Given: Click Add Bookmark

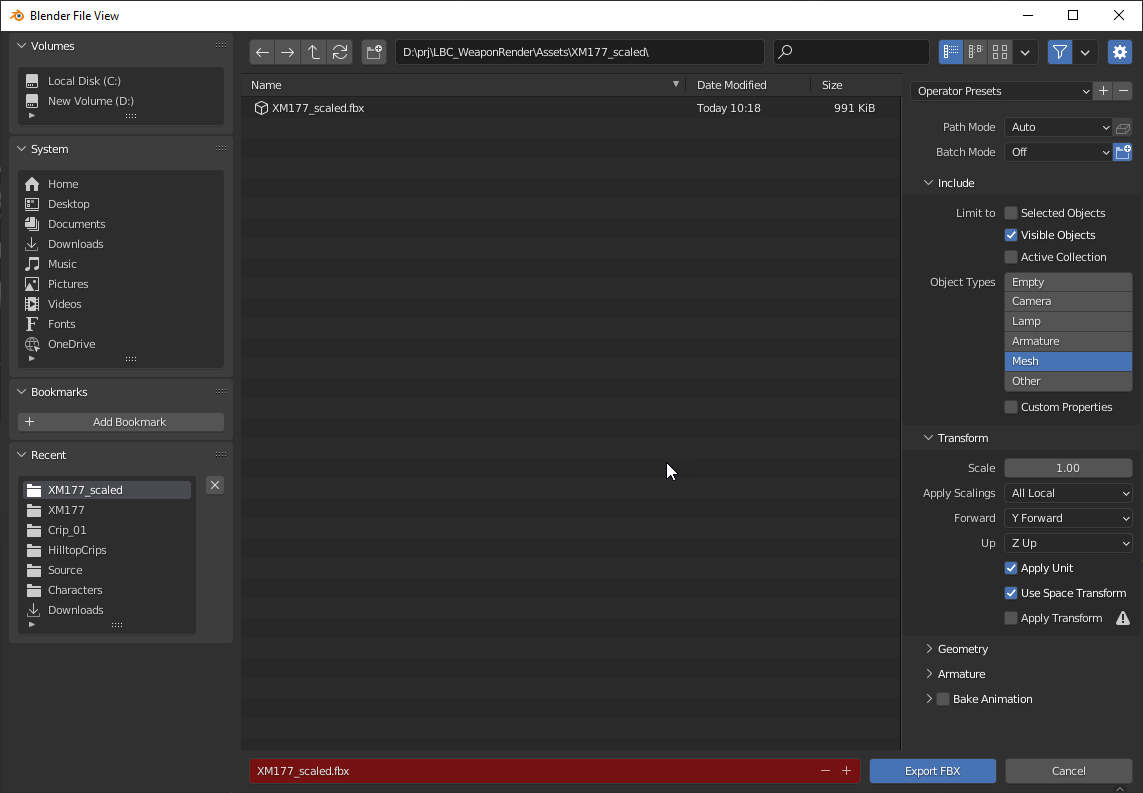Looking at the screenshot, I should click(x=120, y=421).
